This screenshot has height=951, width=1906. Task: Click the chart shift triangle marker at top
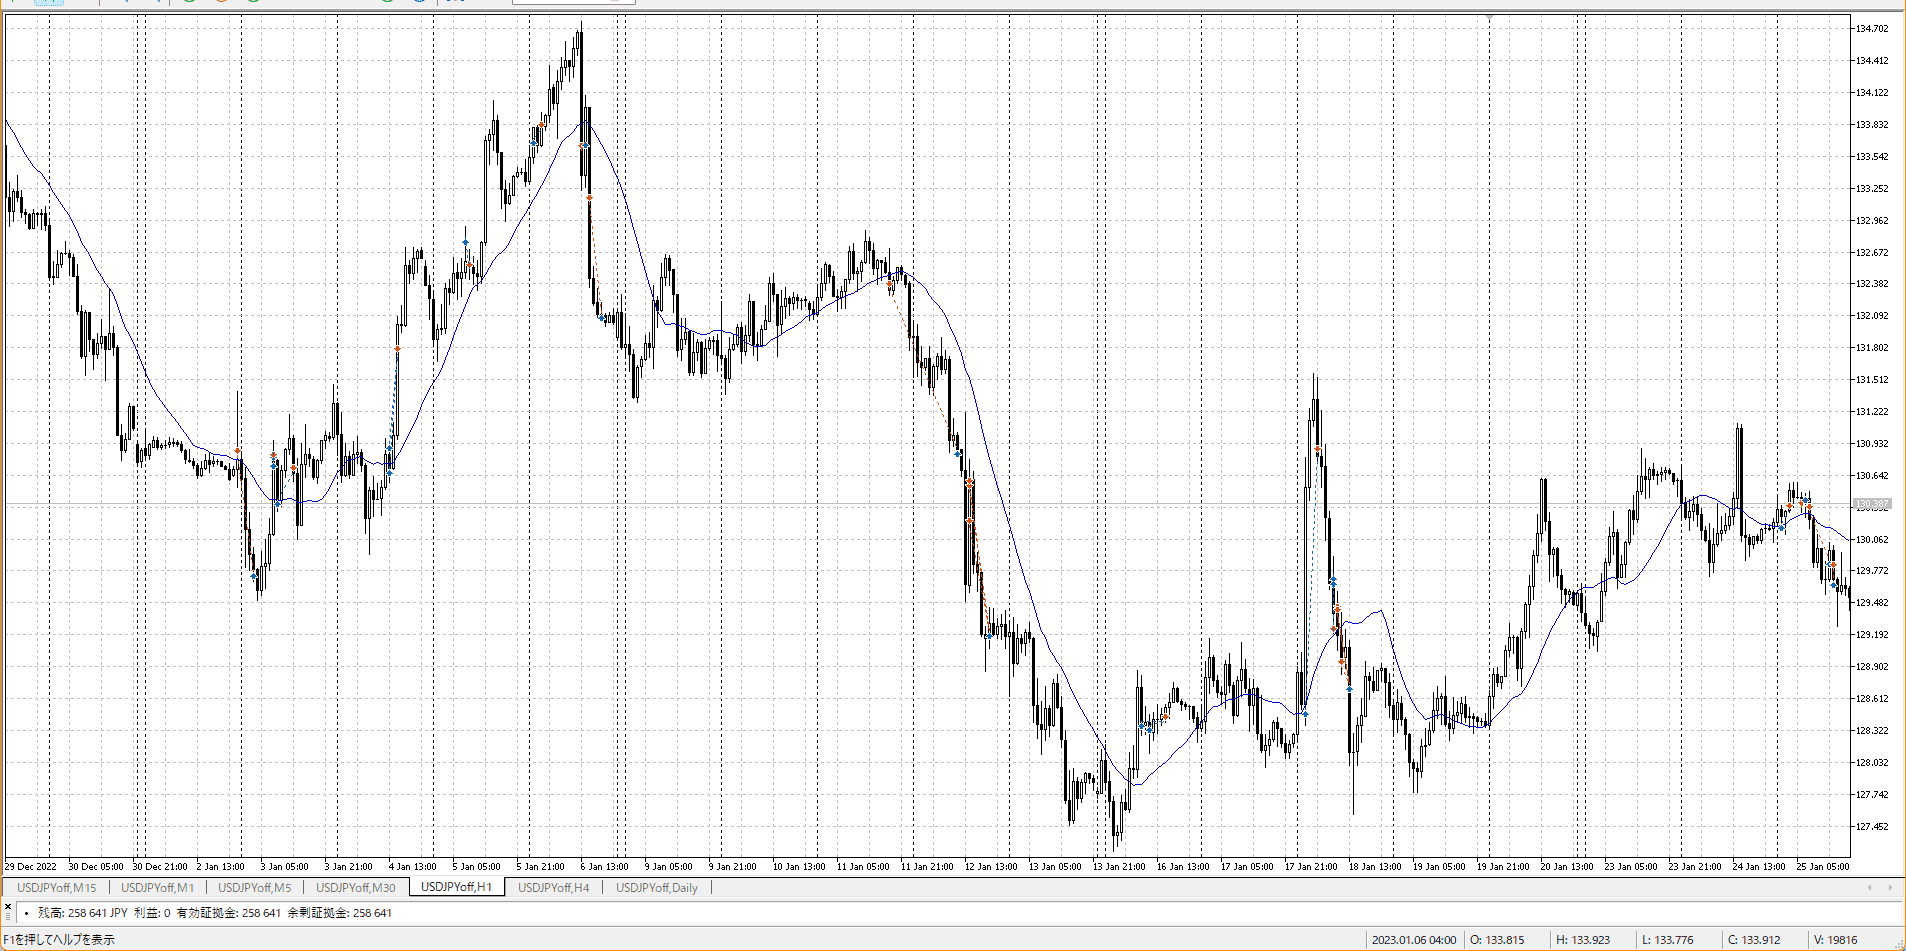pyautogui.click(x=1489, y=18)
